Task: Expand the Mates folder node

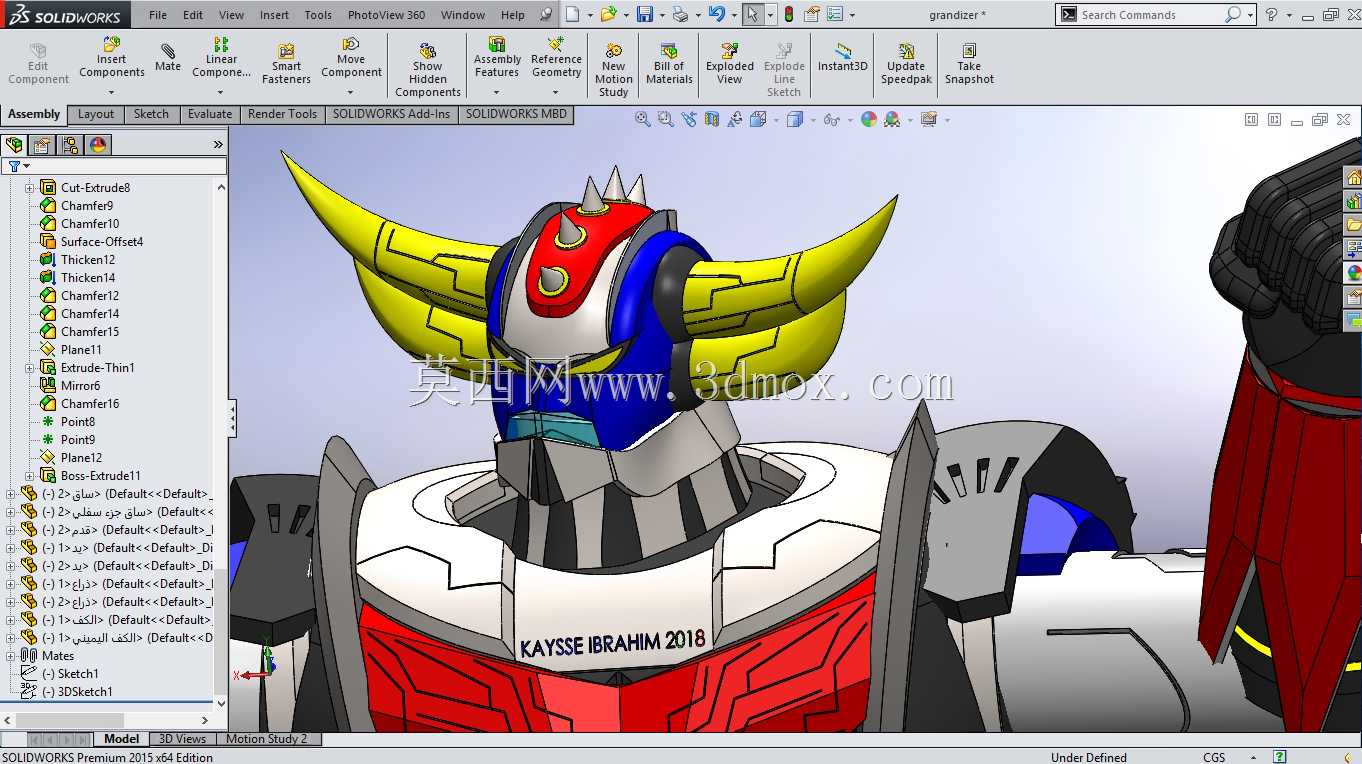Action: click(11, 656)
